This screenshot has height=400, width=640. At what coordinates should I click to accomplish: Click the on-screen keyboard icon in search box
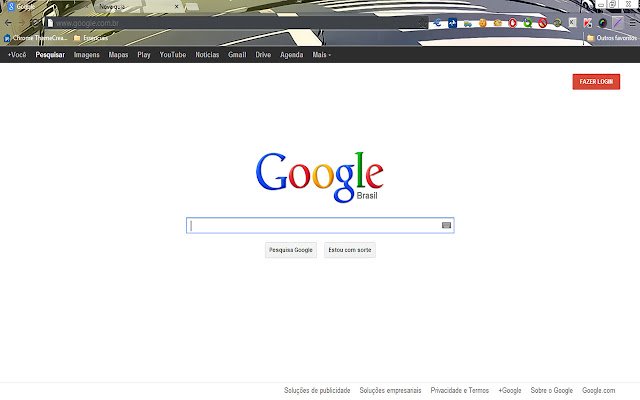447,225
